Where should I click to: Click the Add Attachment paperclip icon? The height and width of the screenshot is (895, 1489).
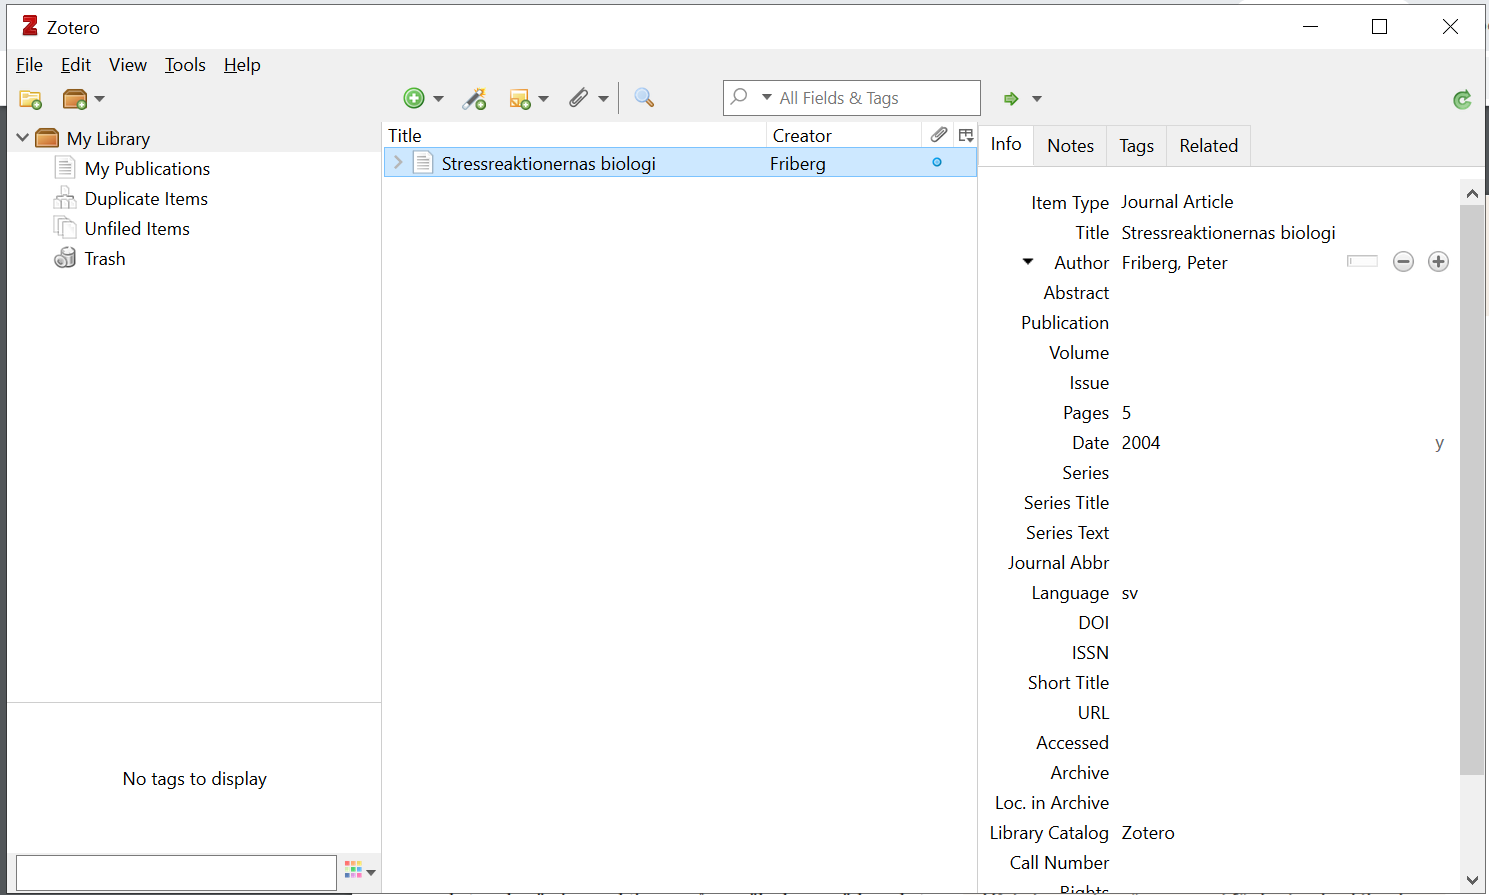point(579,98)
